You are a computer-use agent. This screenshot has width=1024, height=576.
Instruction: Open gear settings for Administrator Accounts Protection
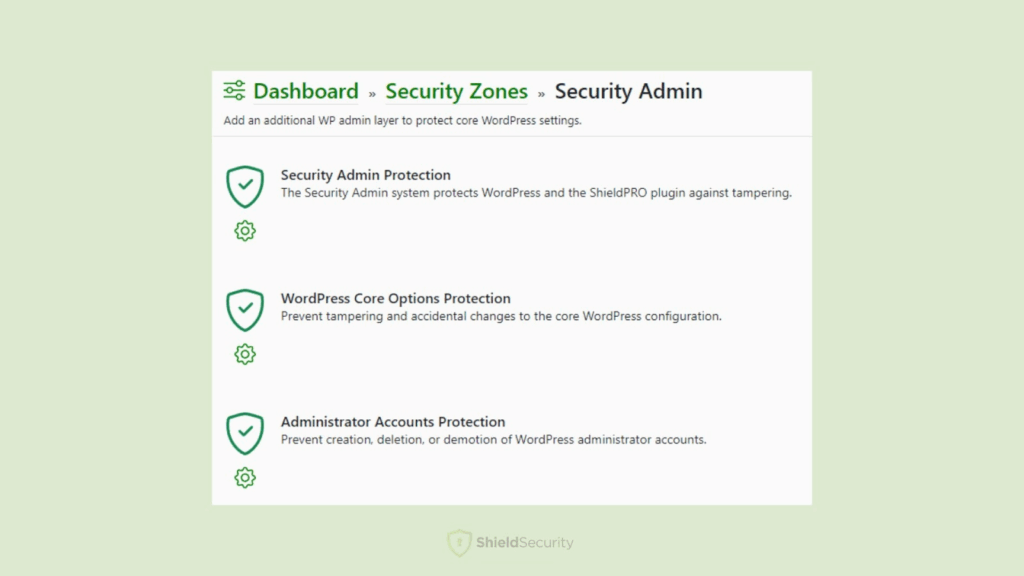pos(245,478)
